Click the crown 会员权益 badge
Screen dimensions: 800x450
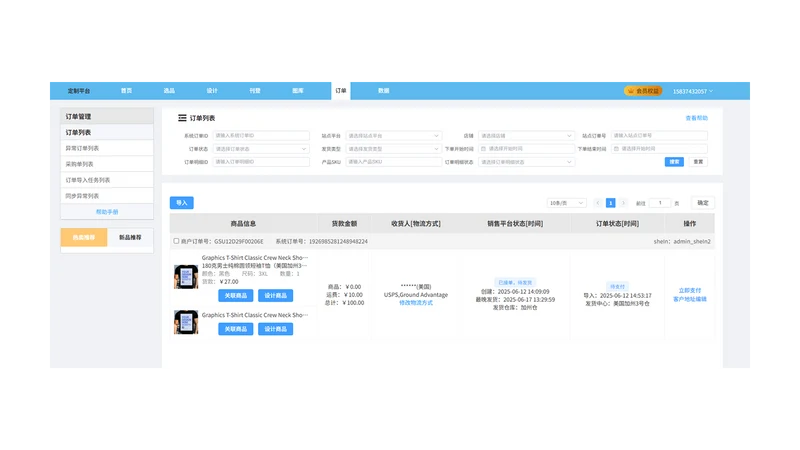pos(643,91)
